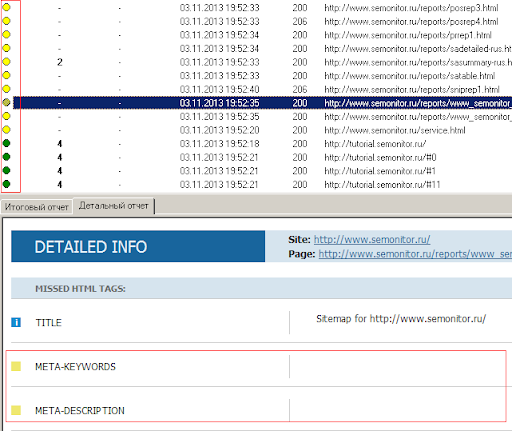
Task: Click status code 206 in posrep4.html row
Action: pos(300,21)
